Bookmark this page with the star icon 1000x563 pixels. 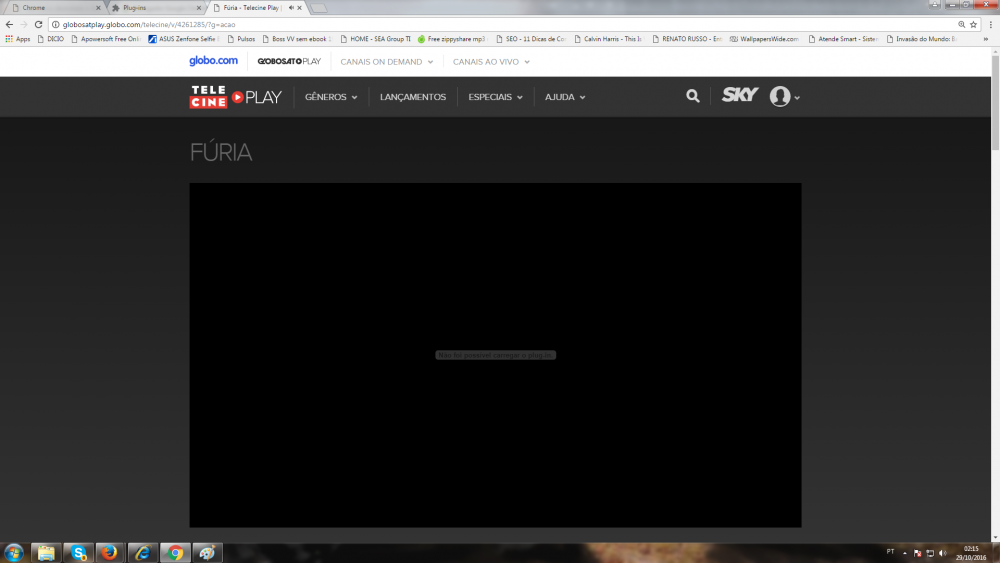click(x=973, y=24)
